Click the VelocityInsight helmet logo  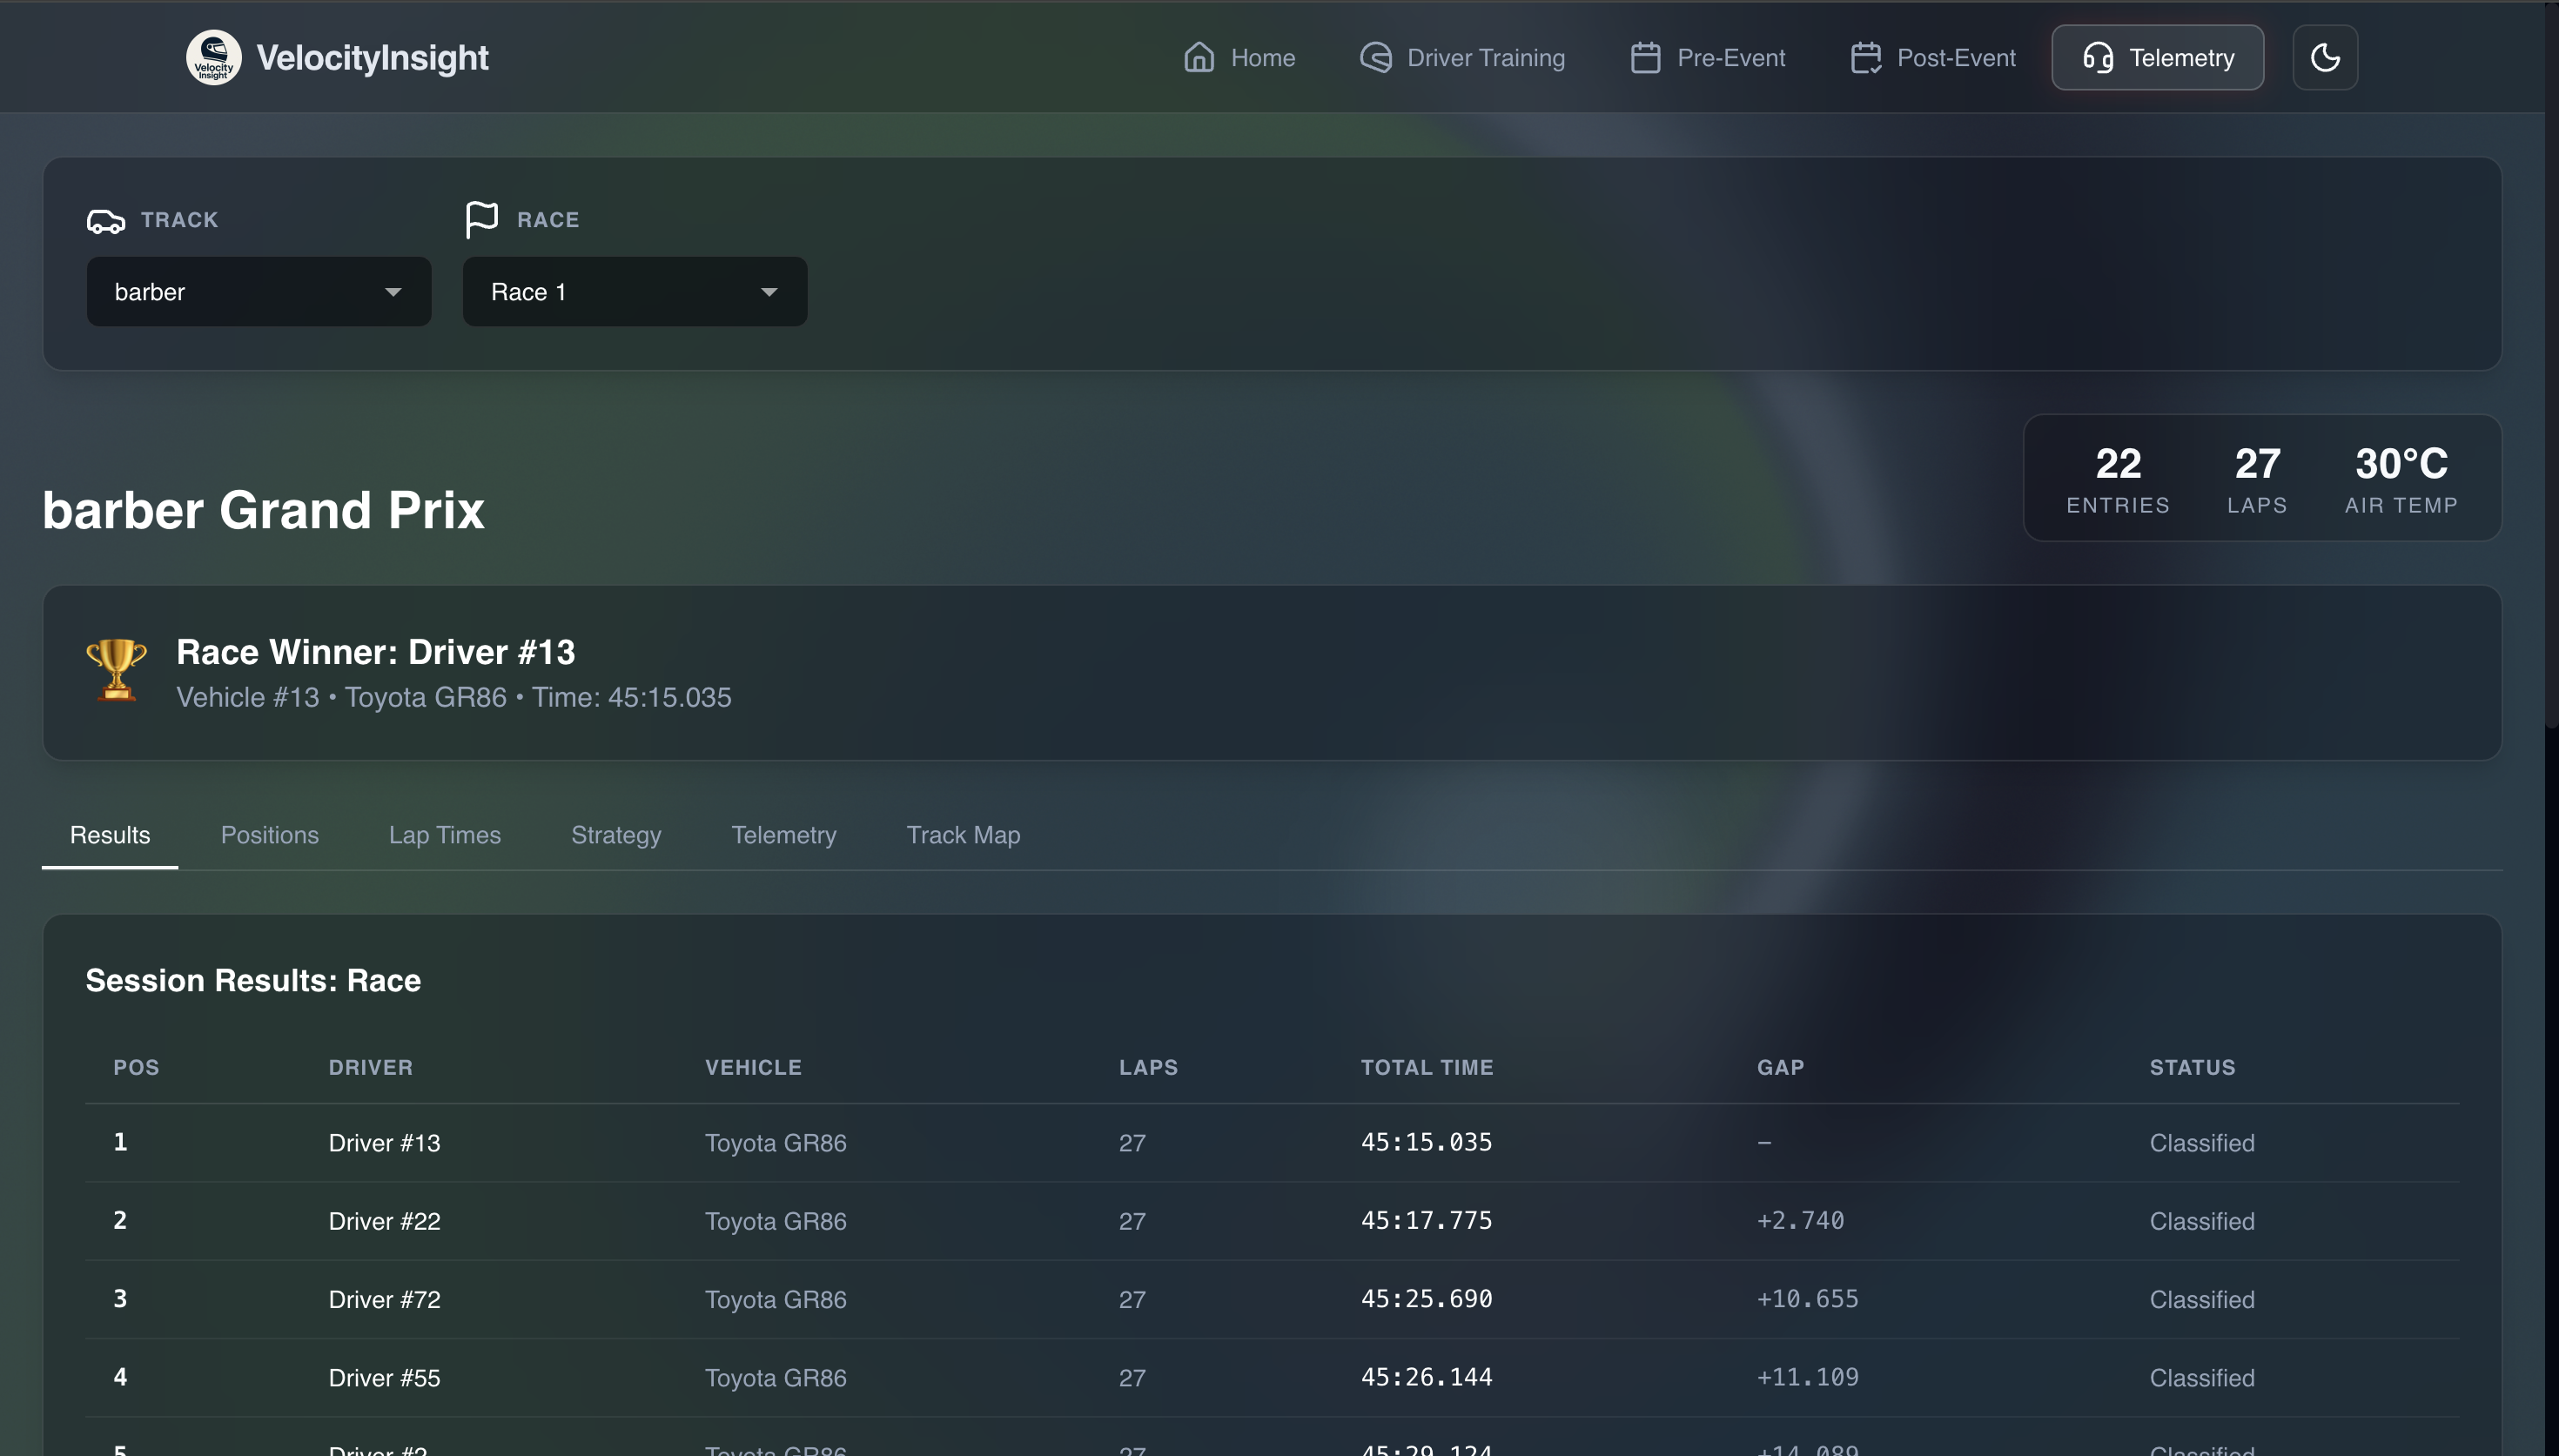point(213,57)
